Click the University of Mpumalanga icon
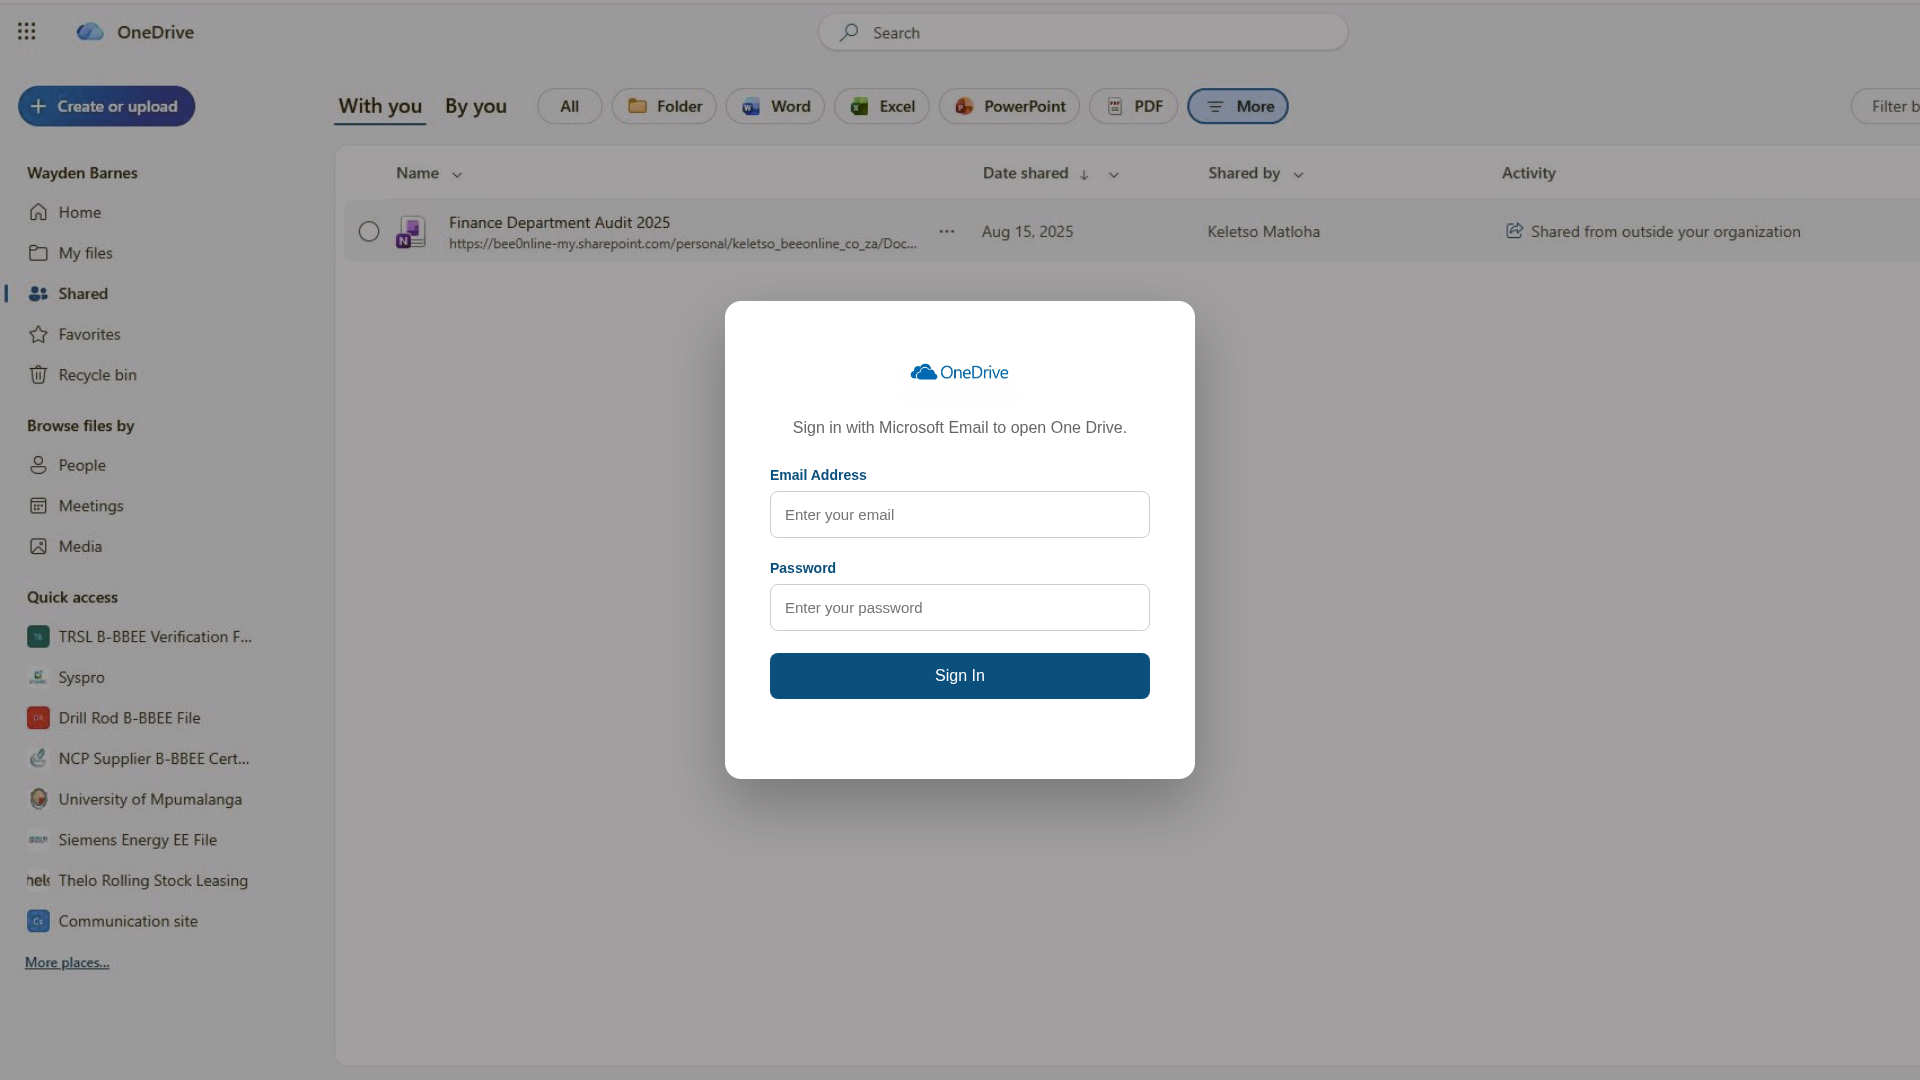Screen dimensions: 1920x1080 [38, 799]
